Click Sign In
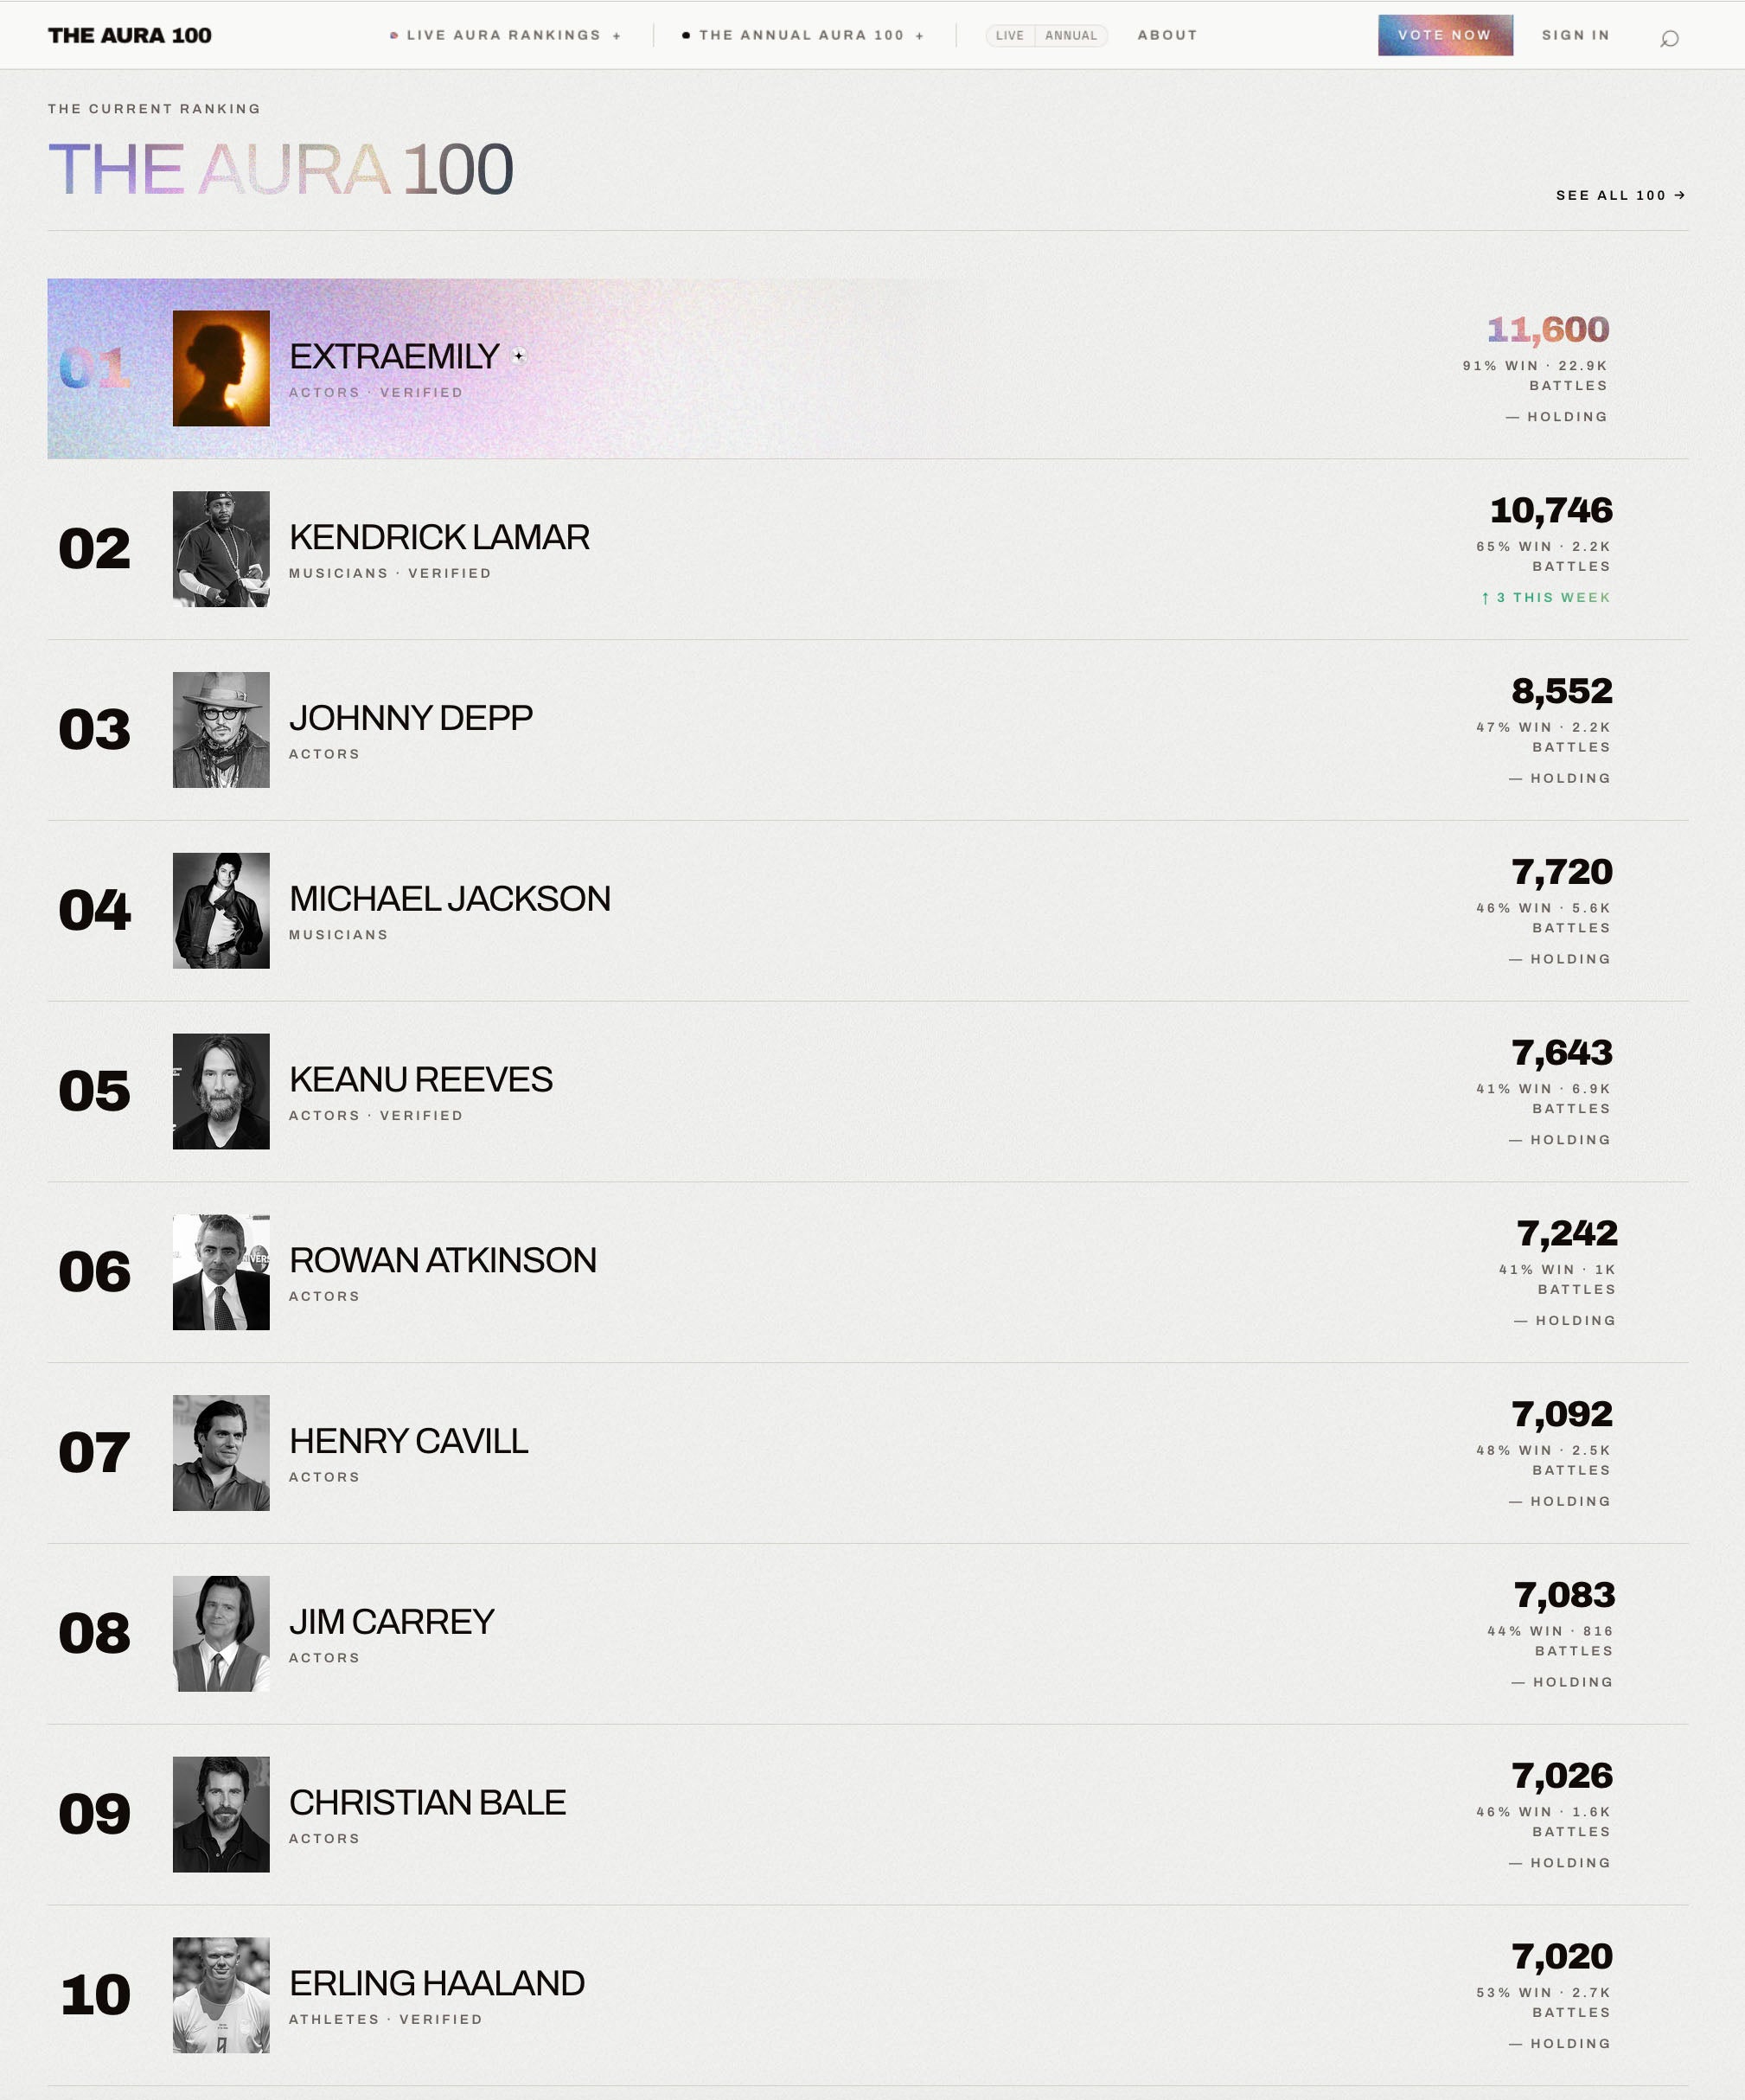The image size is (1745, 2100). pos(1576,35)
